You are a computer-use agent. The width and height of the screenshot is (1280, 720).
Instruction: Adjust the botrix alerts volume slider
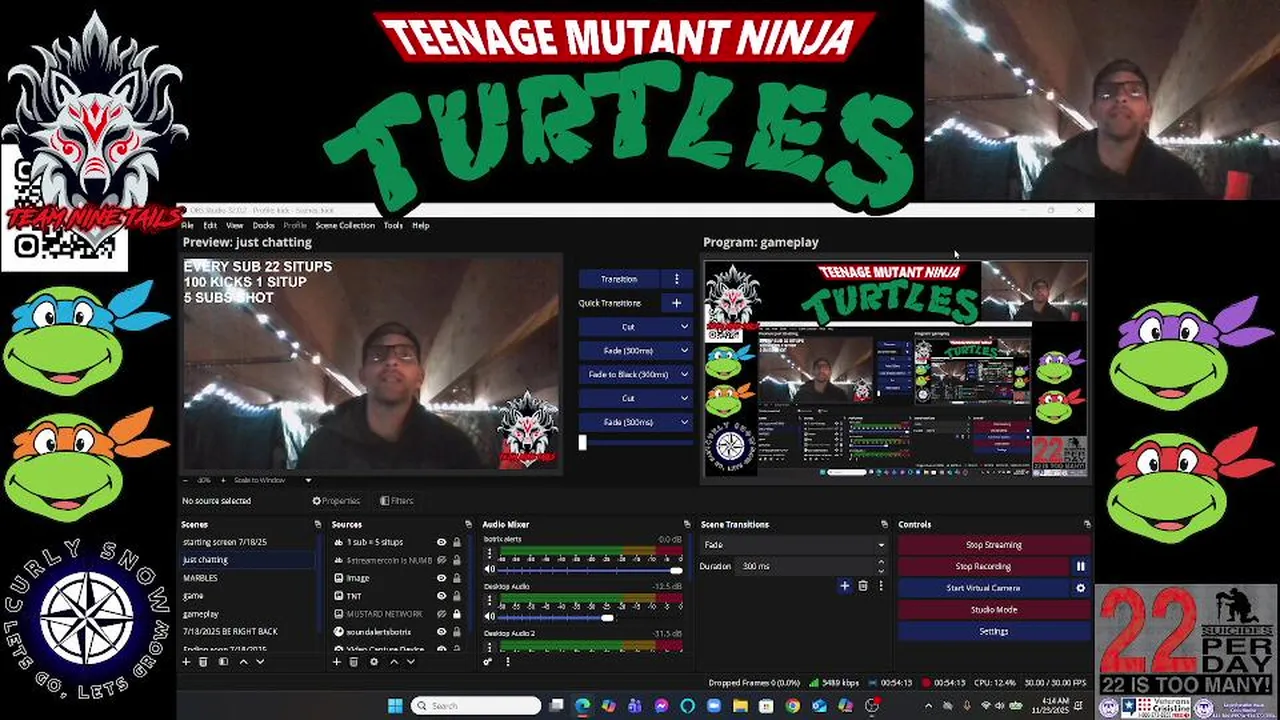coord(590,570)
